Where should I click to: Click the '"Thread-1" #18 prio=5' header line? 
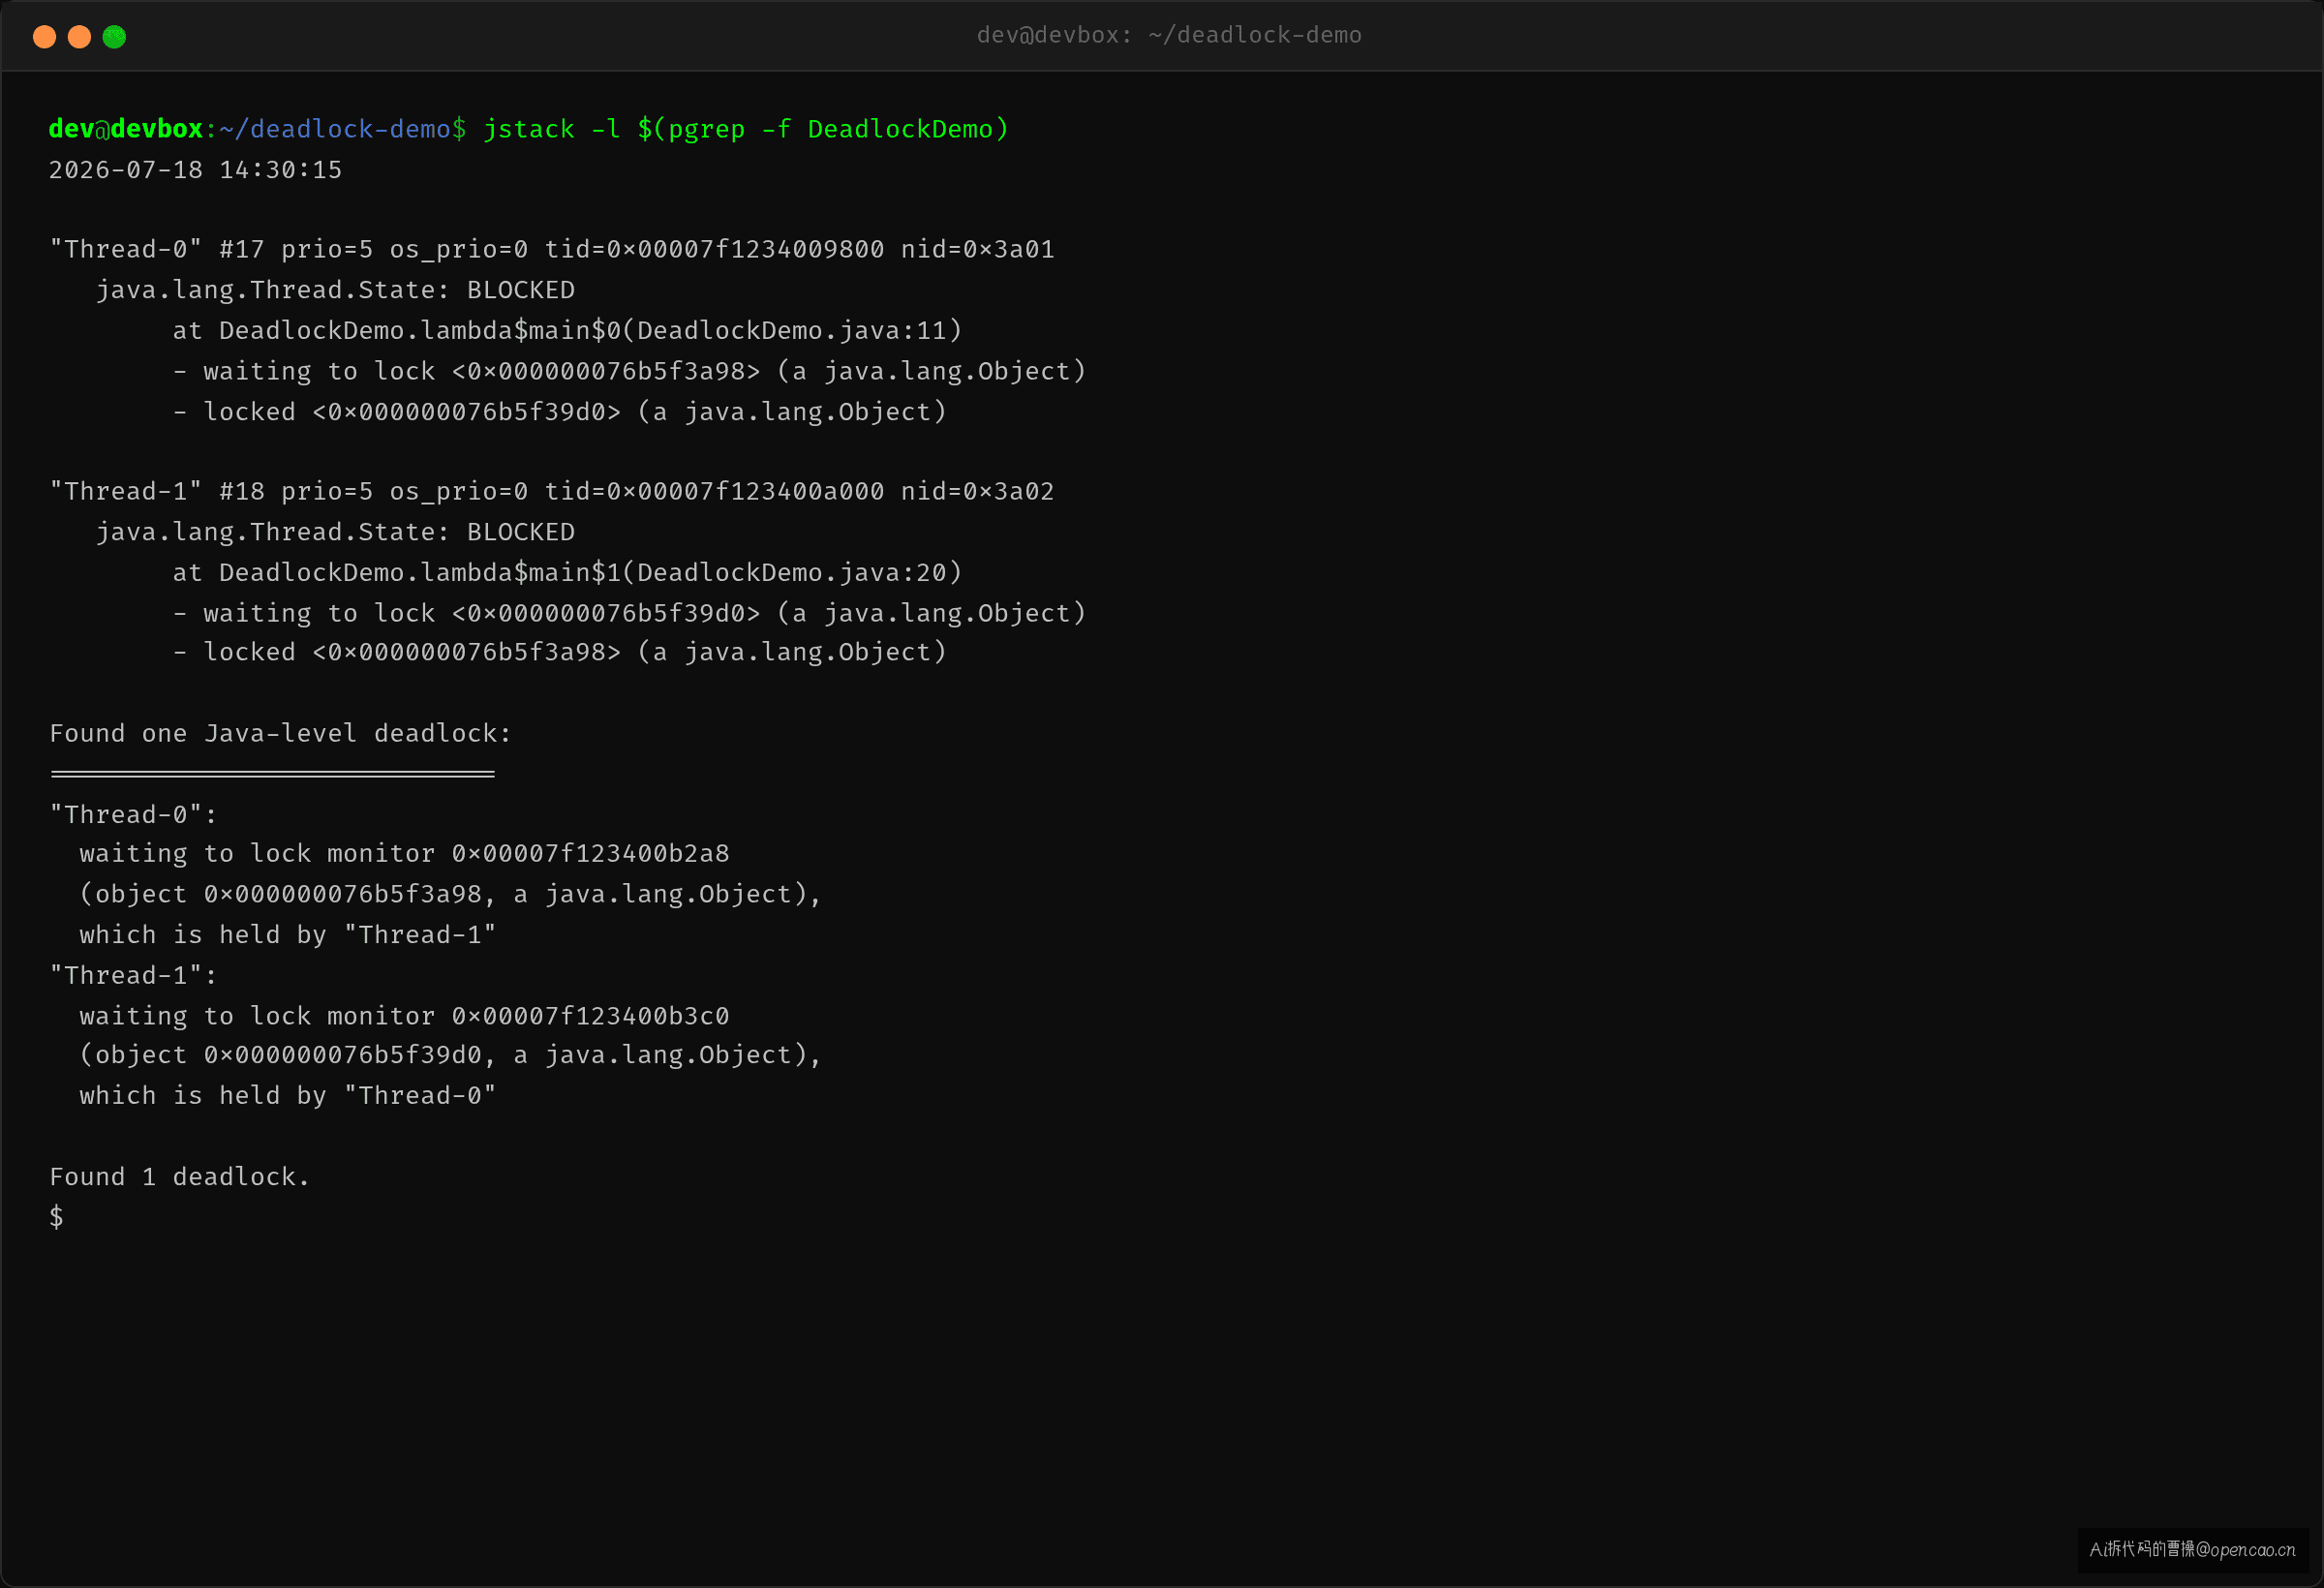551,491
